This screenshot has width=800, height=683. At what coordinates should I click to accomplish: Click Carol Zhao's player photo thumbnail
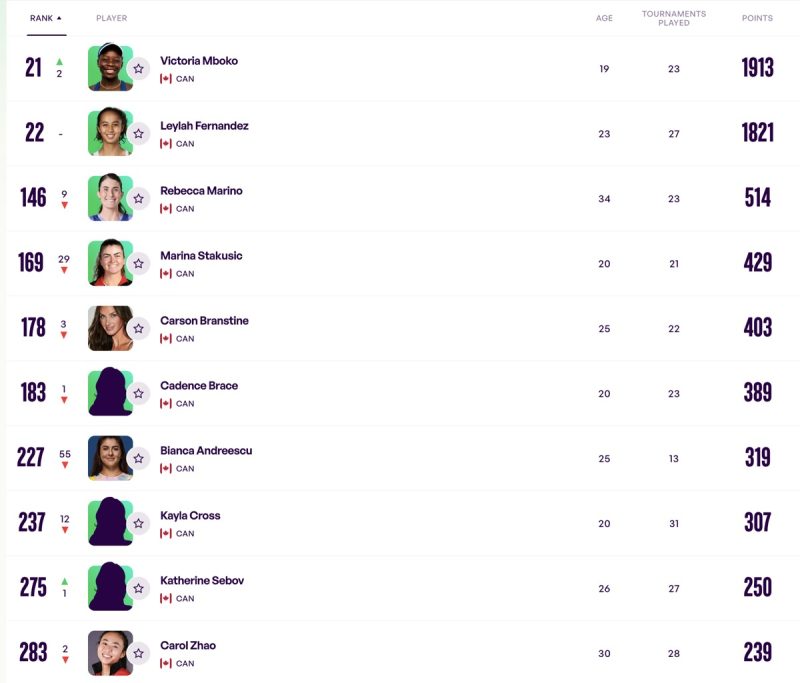click(108, 652)
